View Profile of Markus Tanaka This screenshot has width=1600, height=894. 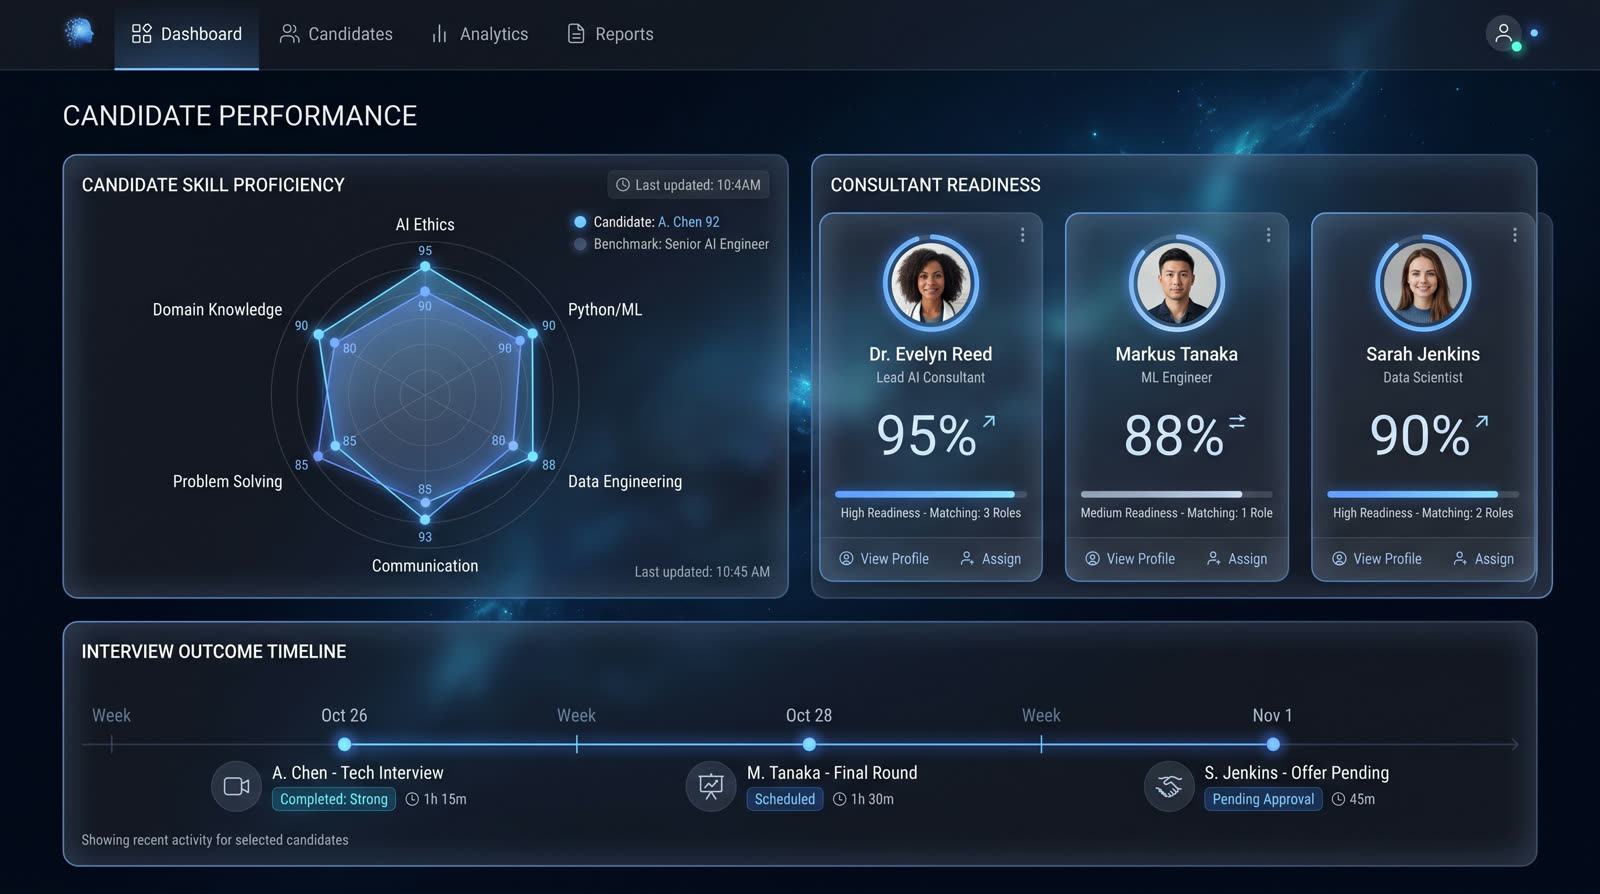coord(1130,559)
